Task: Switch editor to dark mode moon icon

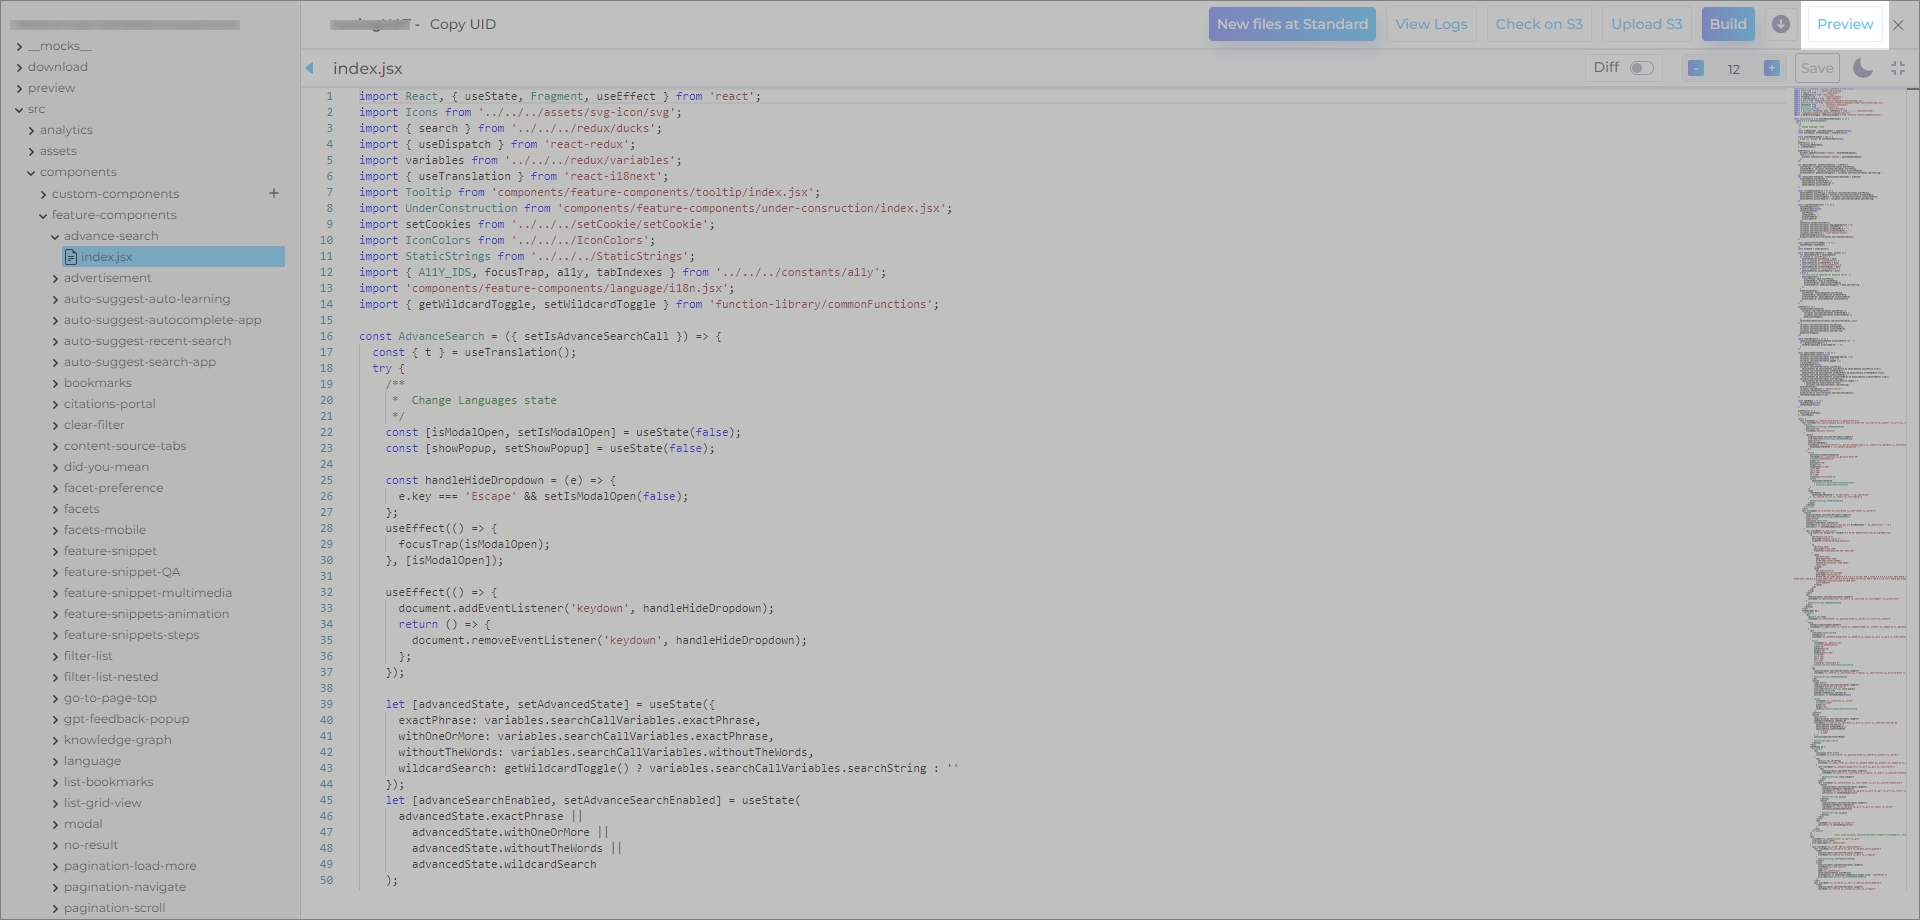Action: click(1862, 68)
